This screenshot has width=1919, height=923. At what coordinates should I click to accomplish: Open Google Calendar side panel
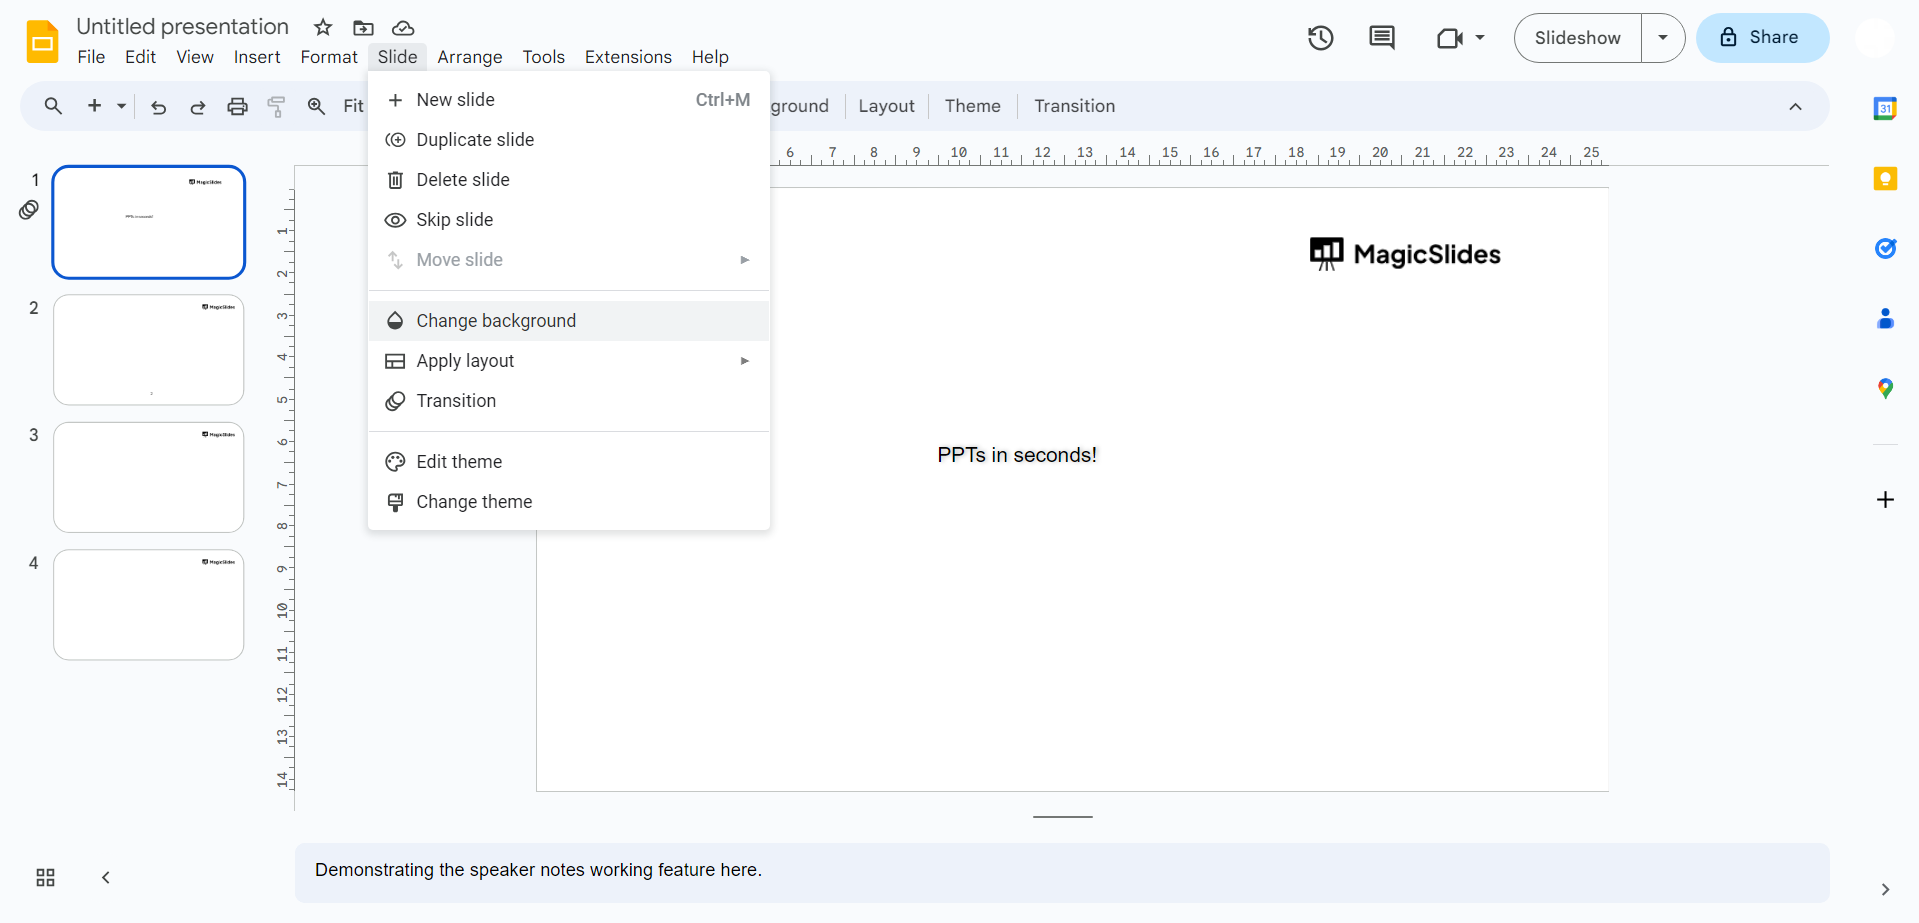click(1885, 109)
